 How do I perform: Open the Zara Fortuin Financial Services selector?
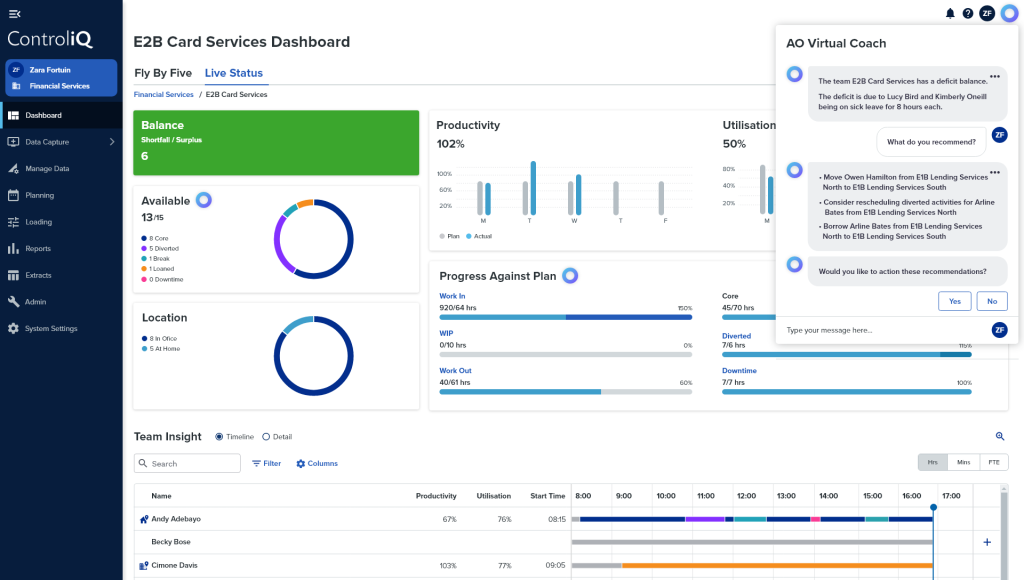pos(61,78)
